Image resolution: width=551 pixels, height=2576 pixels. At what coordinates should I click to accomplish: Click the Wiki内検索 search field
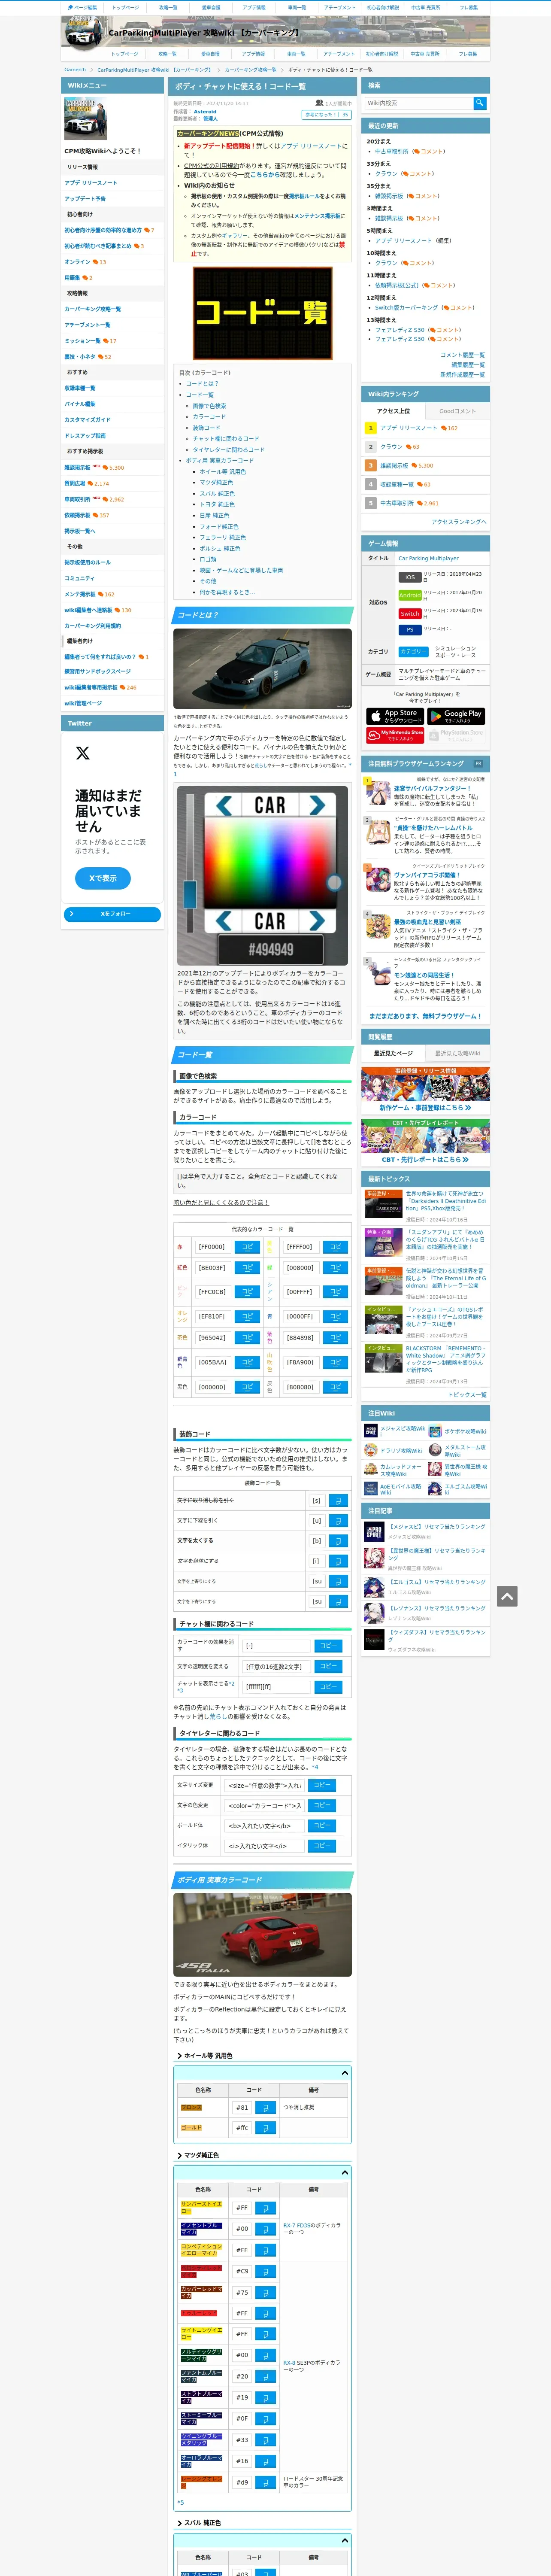tap(418, 103)
